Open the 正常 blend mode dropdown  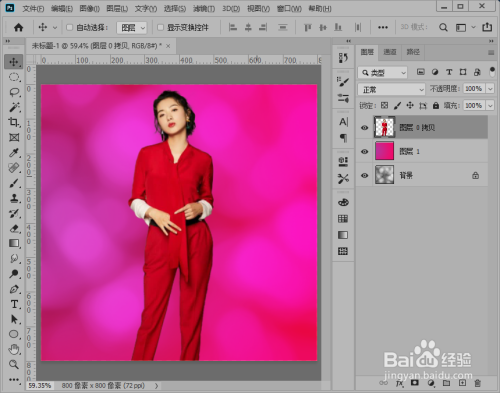coord(392,89)
